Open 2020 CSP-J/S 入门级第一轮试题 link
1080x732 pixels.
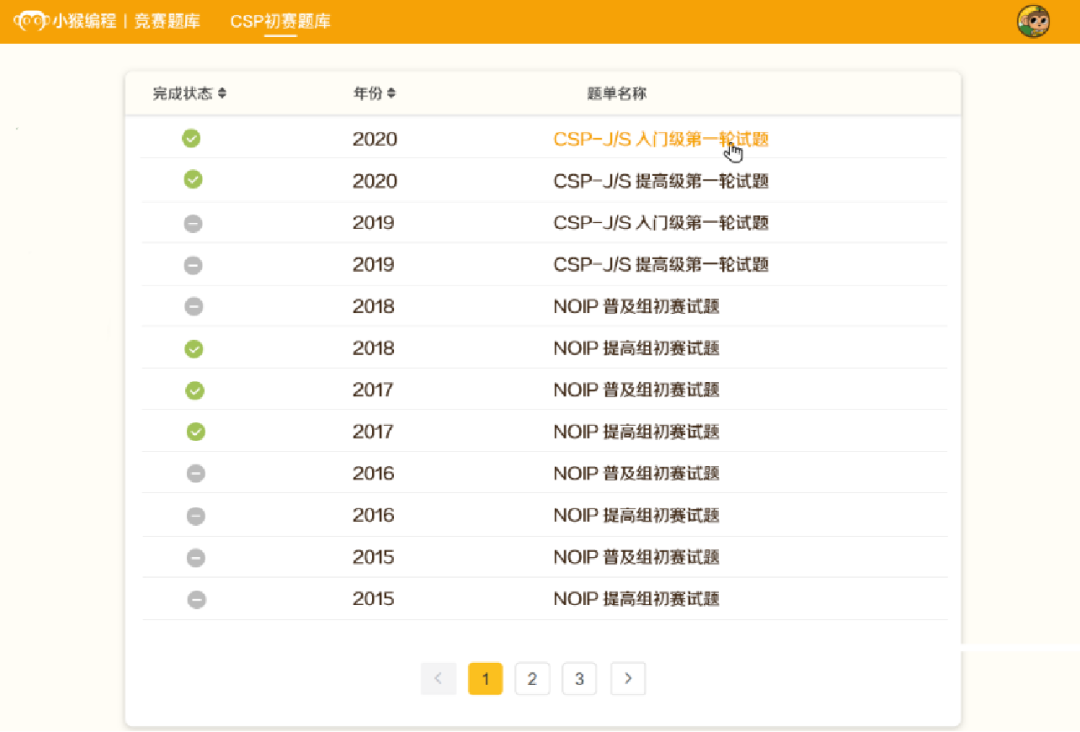coord(660,139)
